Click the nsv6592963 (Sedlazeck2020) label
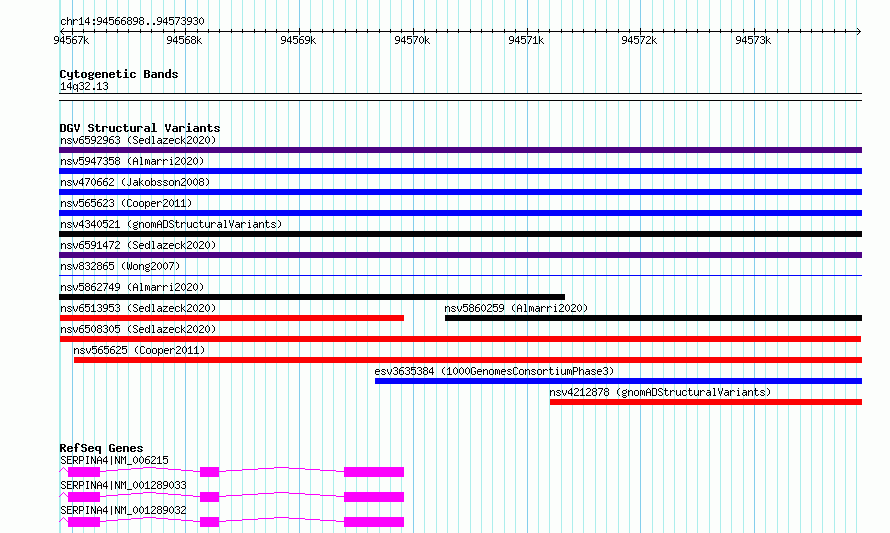 (138, 140)
